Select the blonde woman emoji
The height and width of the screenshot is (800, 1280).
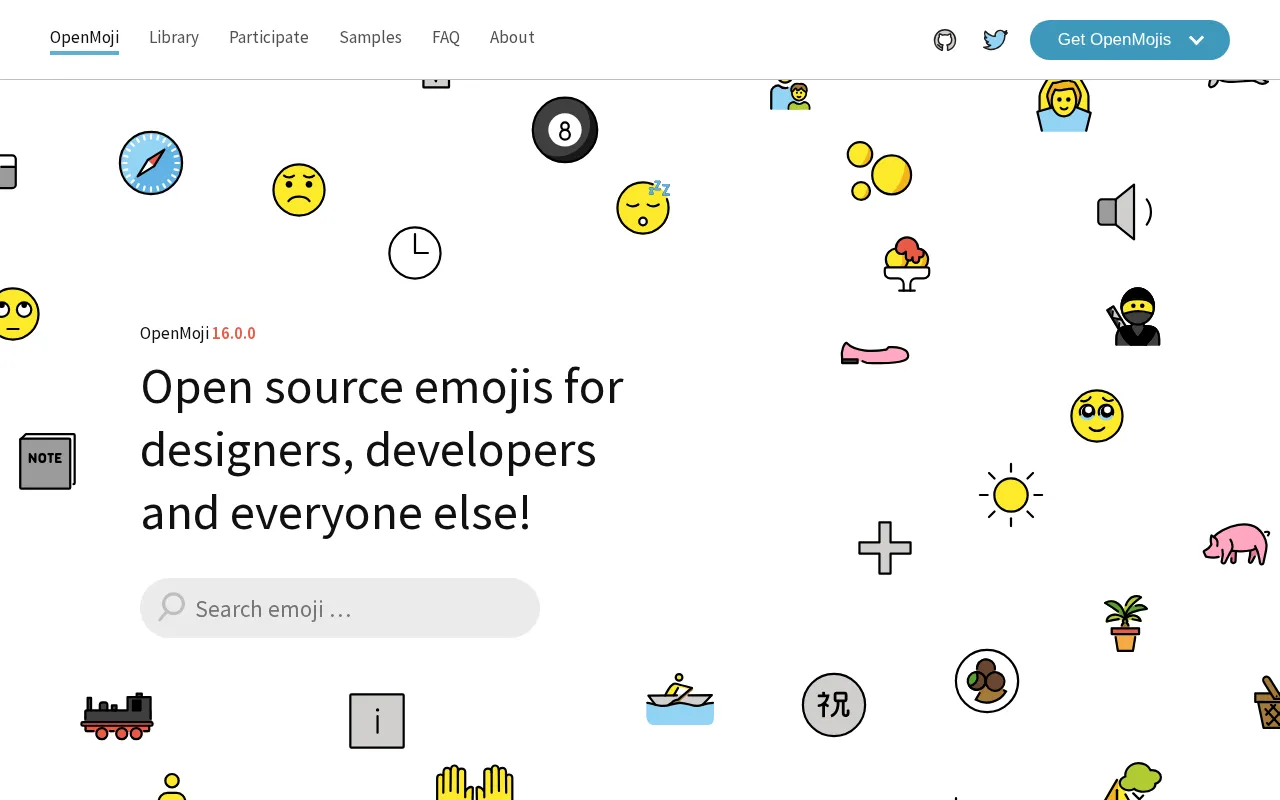1064,105
